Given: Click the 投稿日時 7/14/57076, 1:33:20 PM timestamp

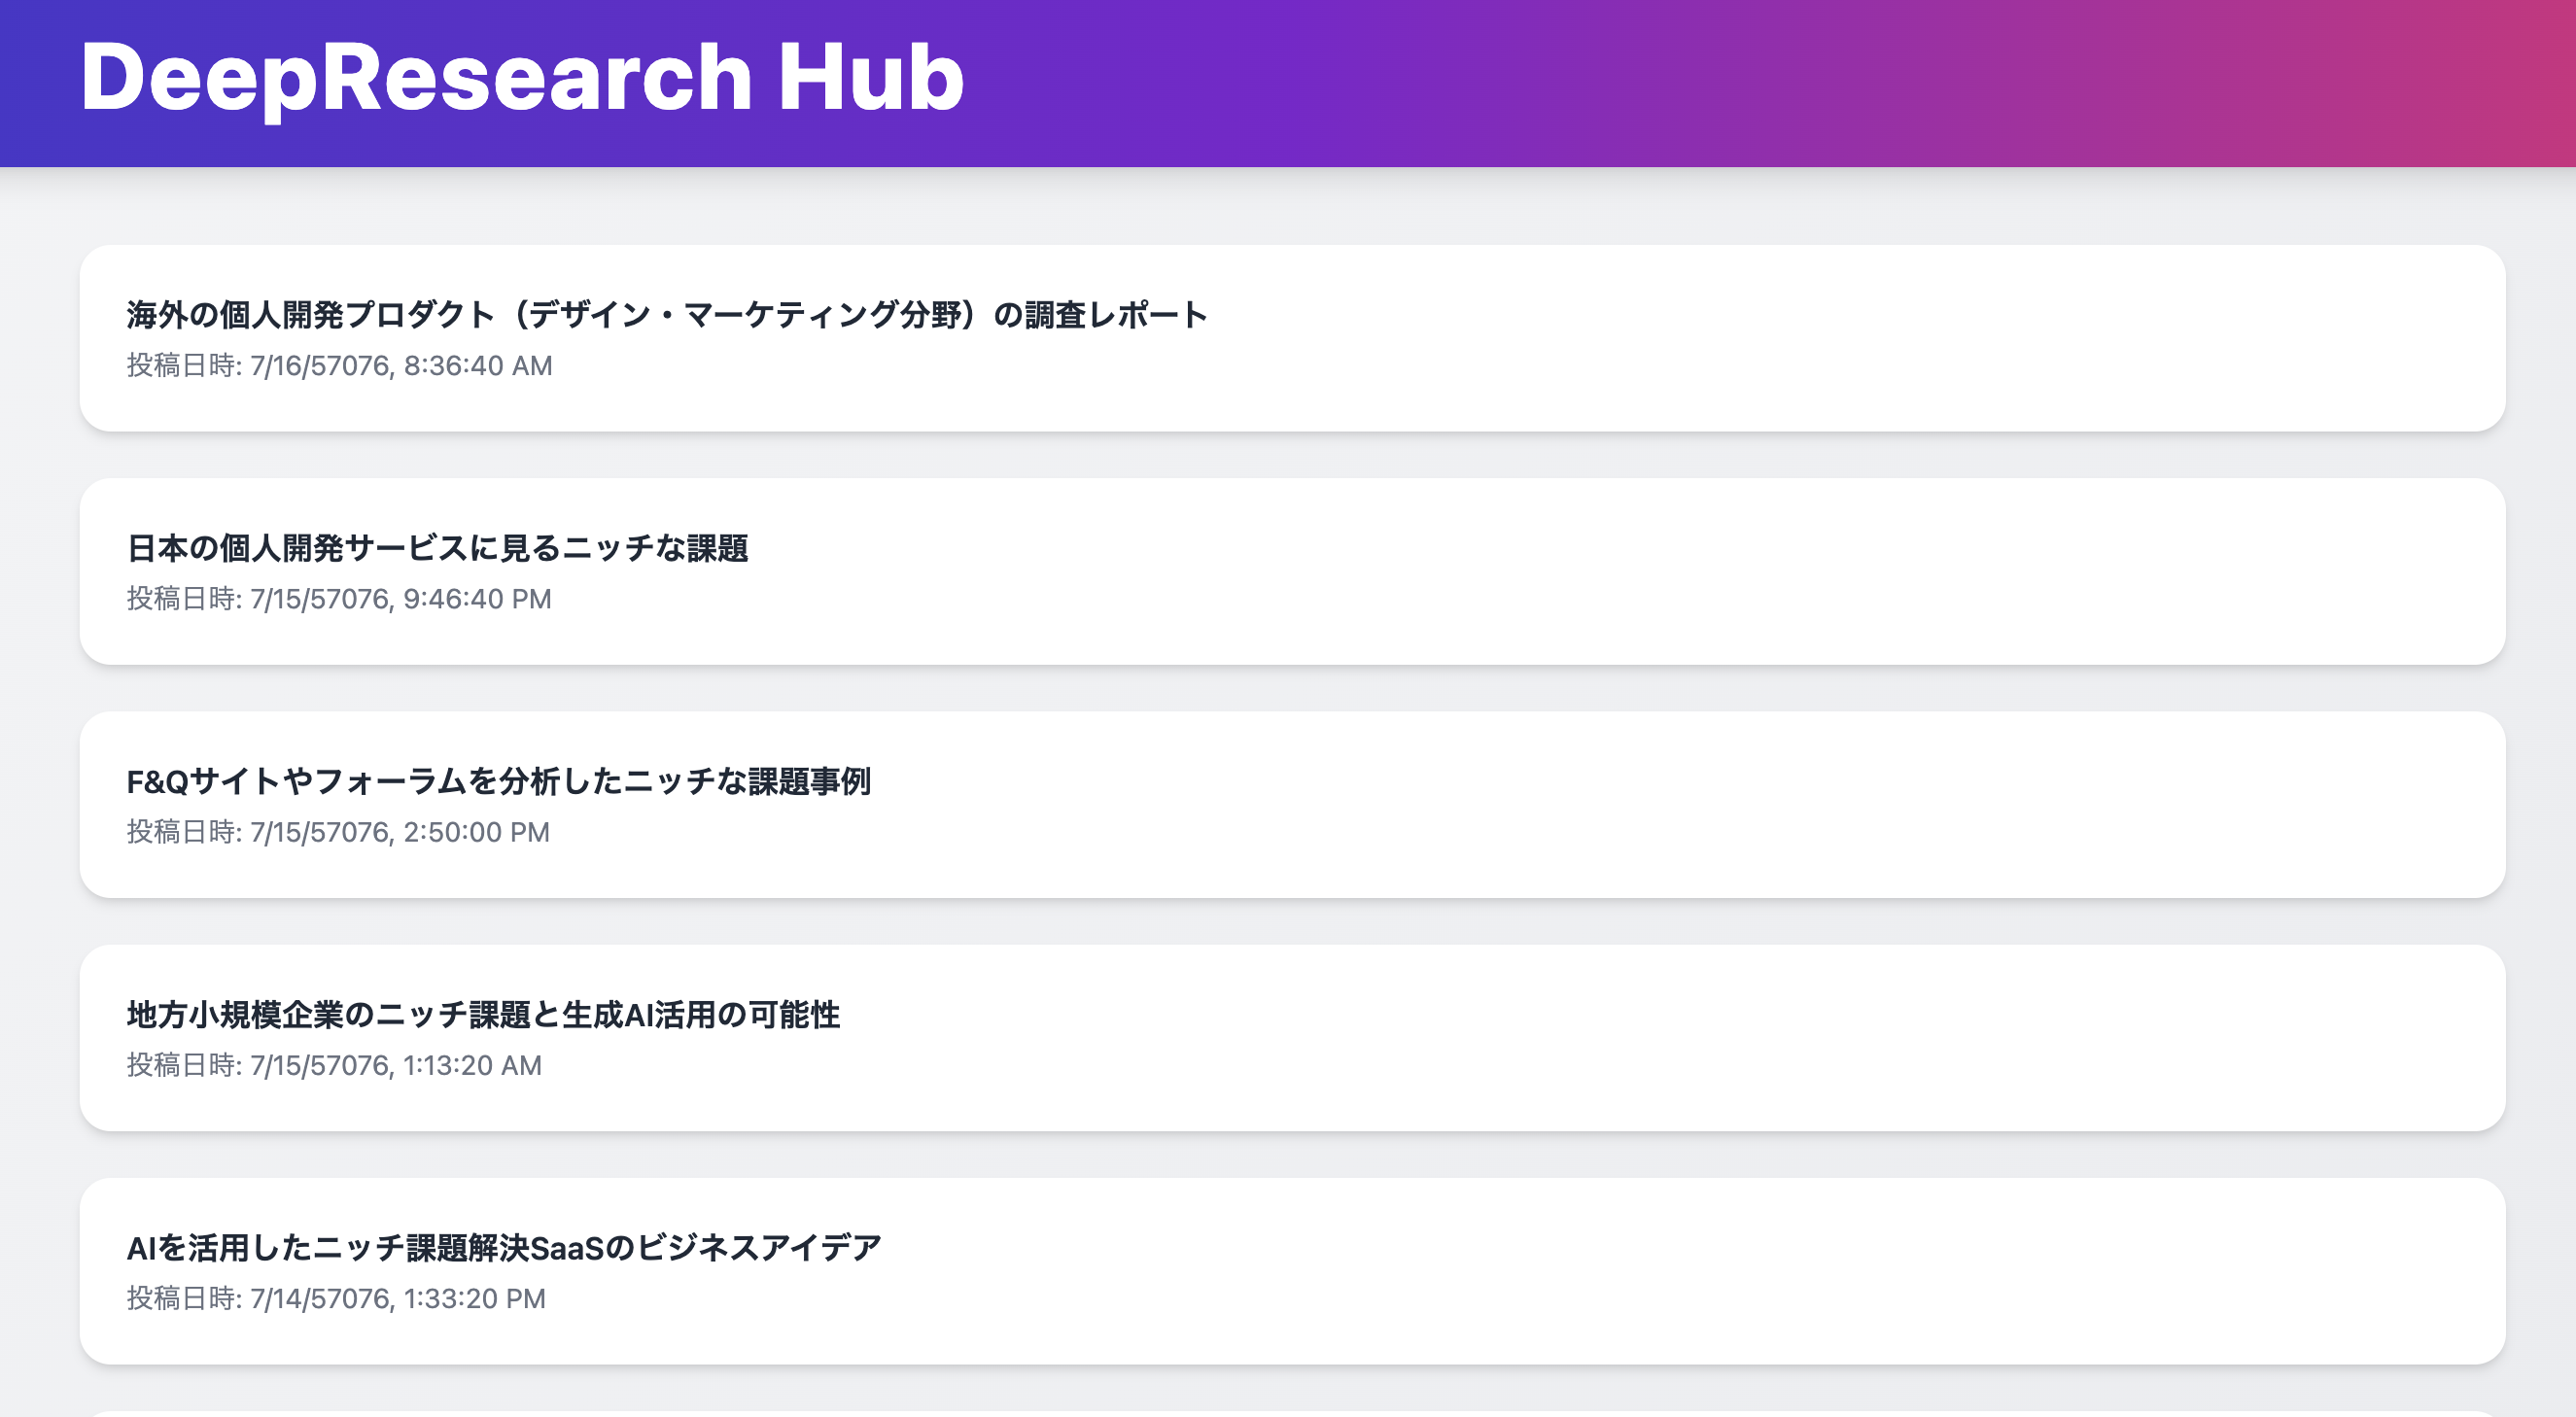Looking at the screenshot, I should point(336,1298).
